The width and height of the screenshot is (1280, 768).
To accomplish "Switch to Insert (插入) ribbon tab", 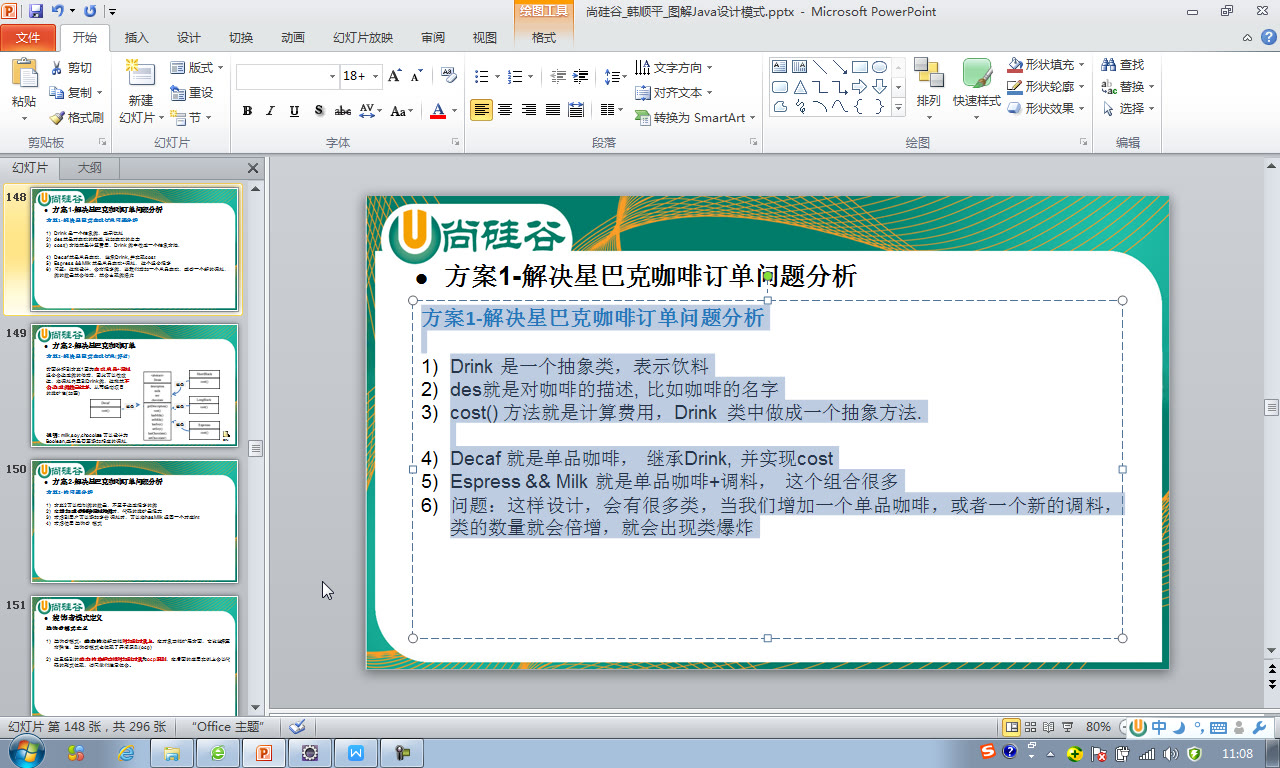I will coord(136,38).
